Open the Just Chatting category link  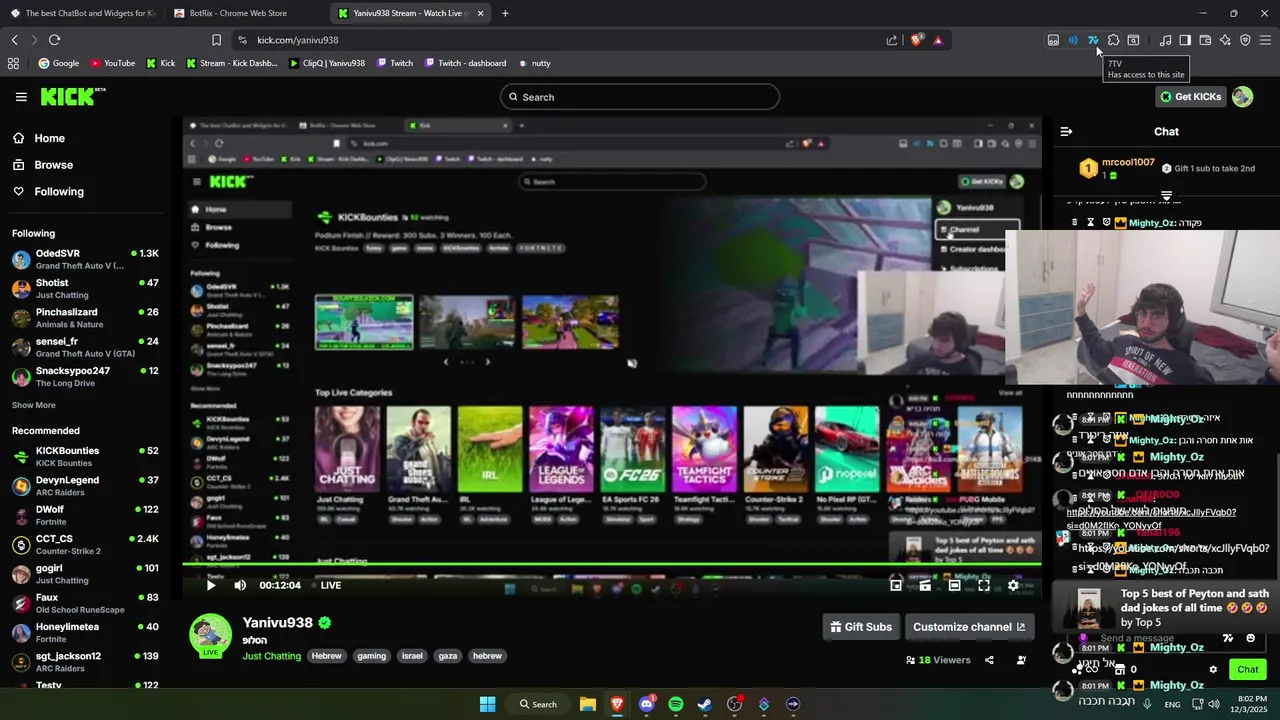[x=271, y=656]
